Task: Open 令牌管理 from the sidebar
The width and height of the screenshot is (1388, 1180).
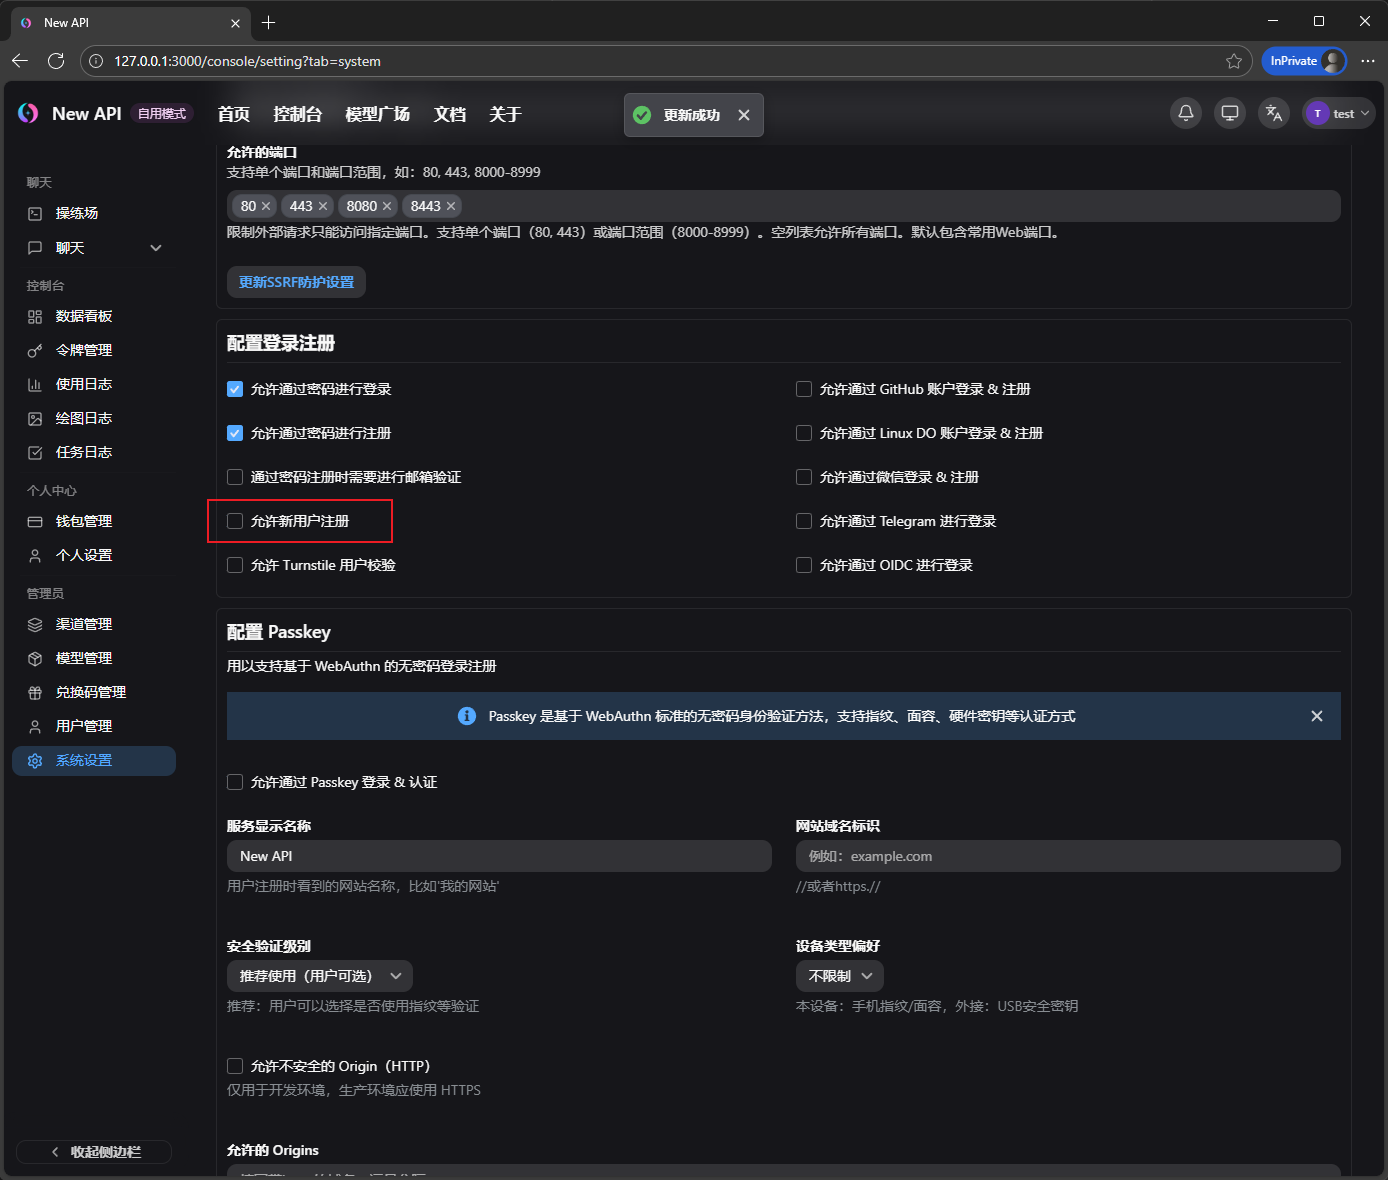Action: (x=84, y=350)
